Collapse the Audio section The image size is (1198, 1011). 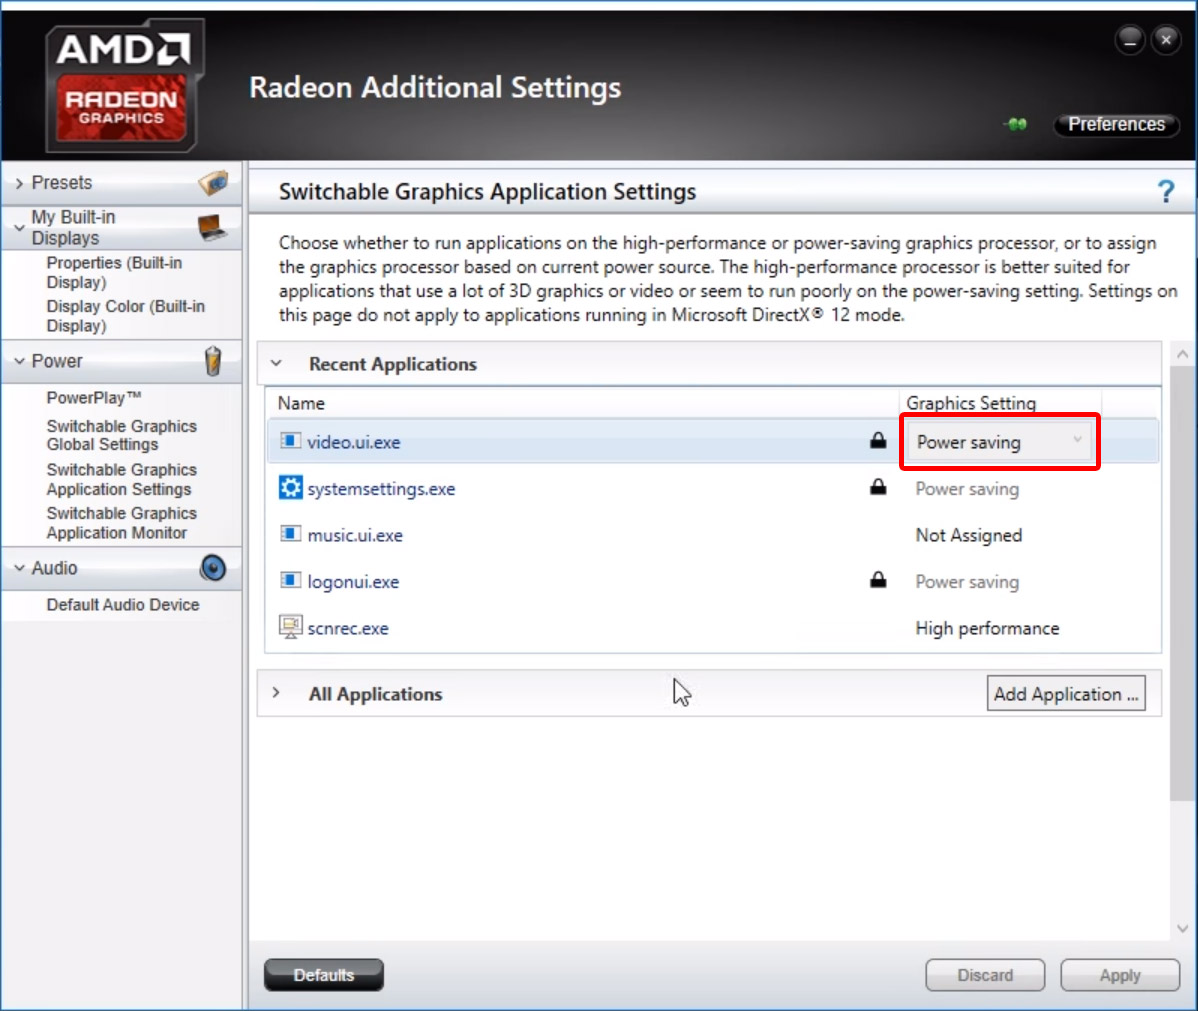pos(20,568)
